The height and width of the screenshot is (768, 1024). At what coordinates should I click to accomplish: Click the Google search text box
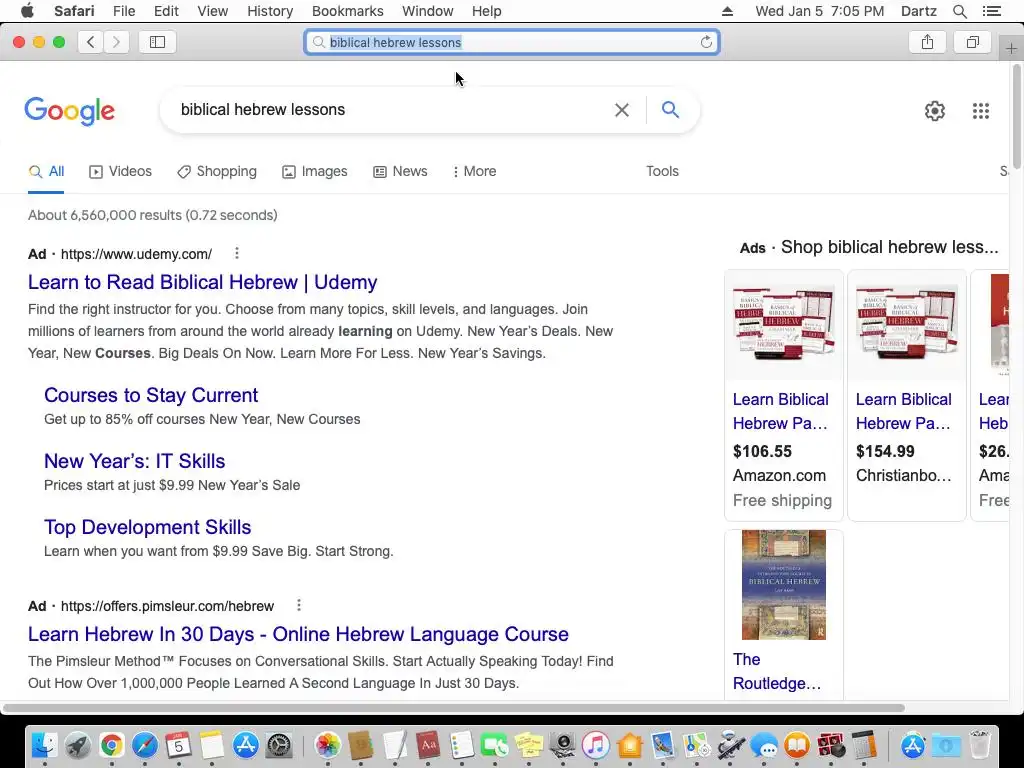click(392, 110)
